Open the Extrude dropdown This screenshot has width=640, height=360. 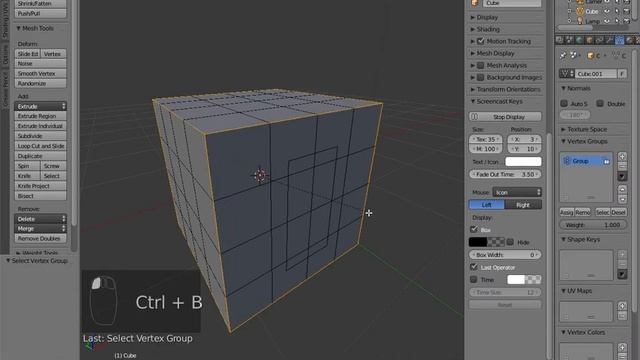40,106
